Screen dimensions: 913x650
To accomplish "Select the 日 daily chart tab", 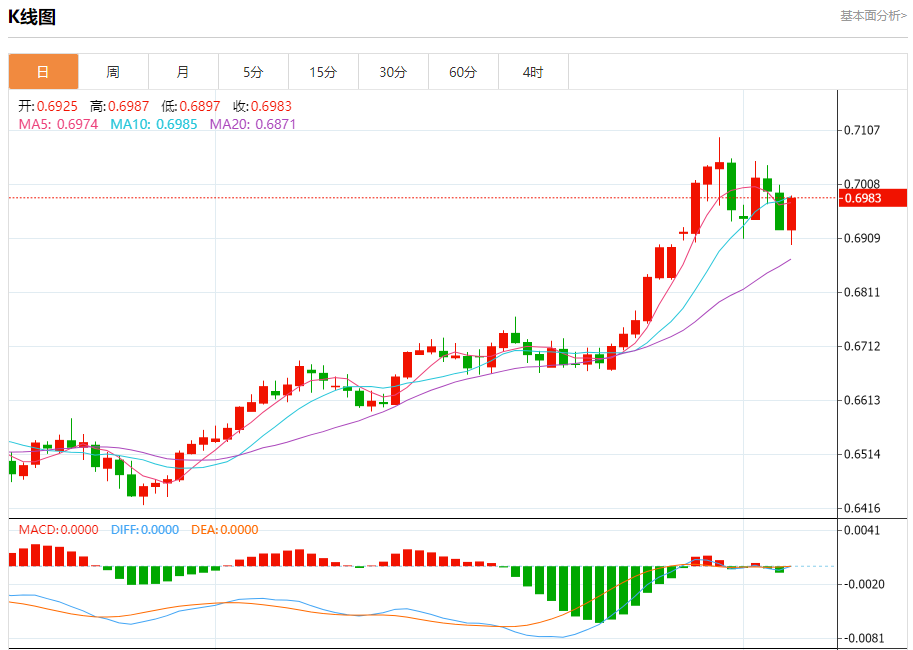I will [43, 72].
